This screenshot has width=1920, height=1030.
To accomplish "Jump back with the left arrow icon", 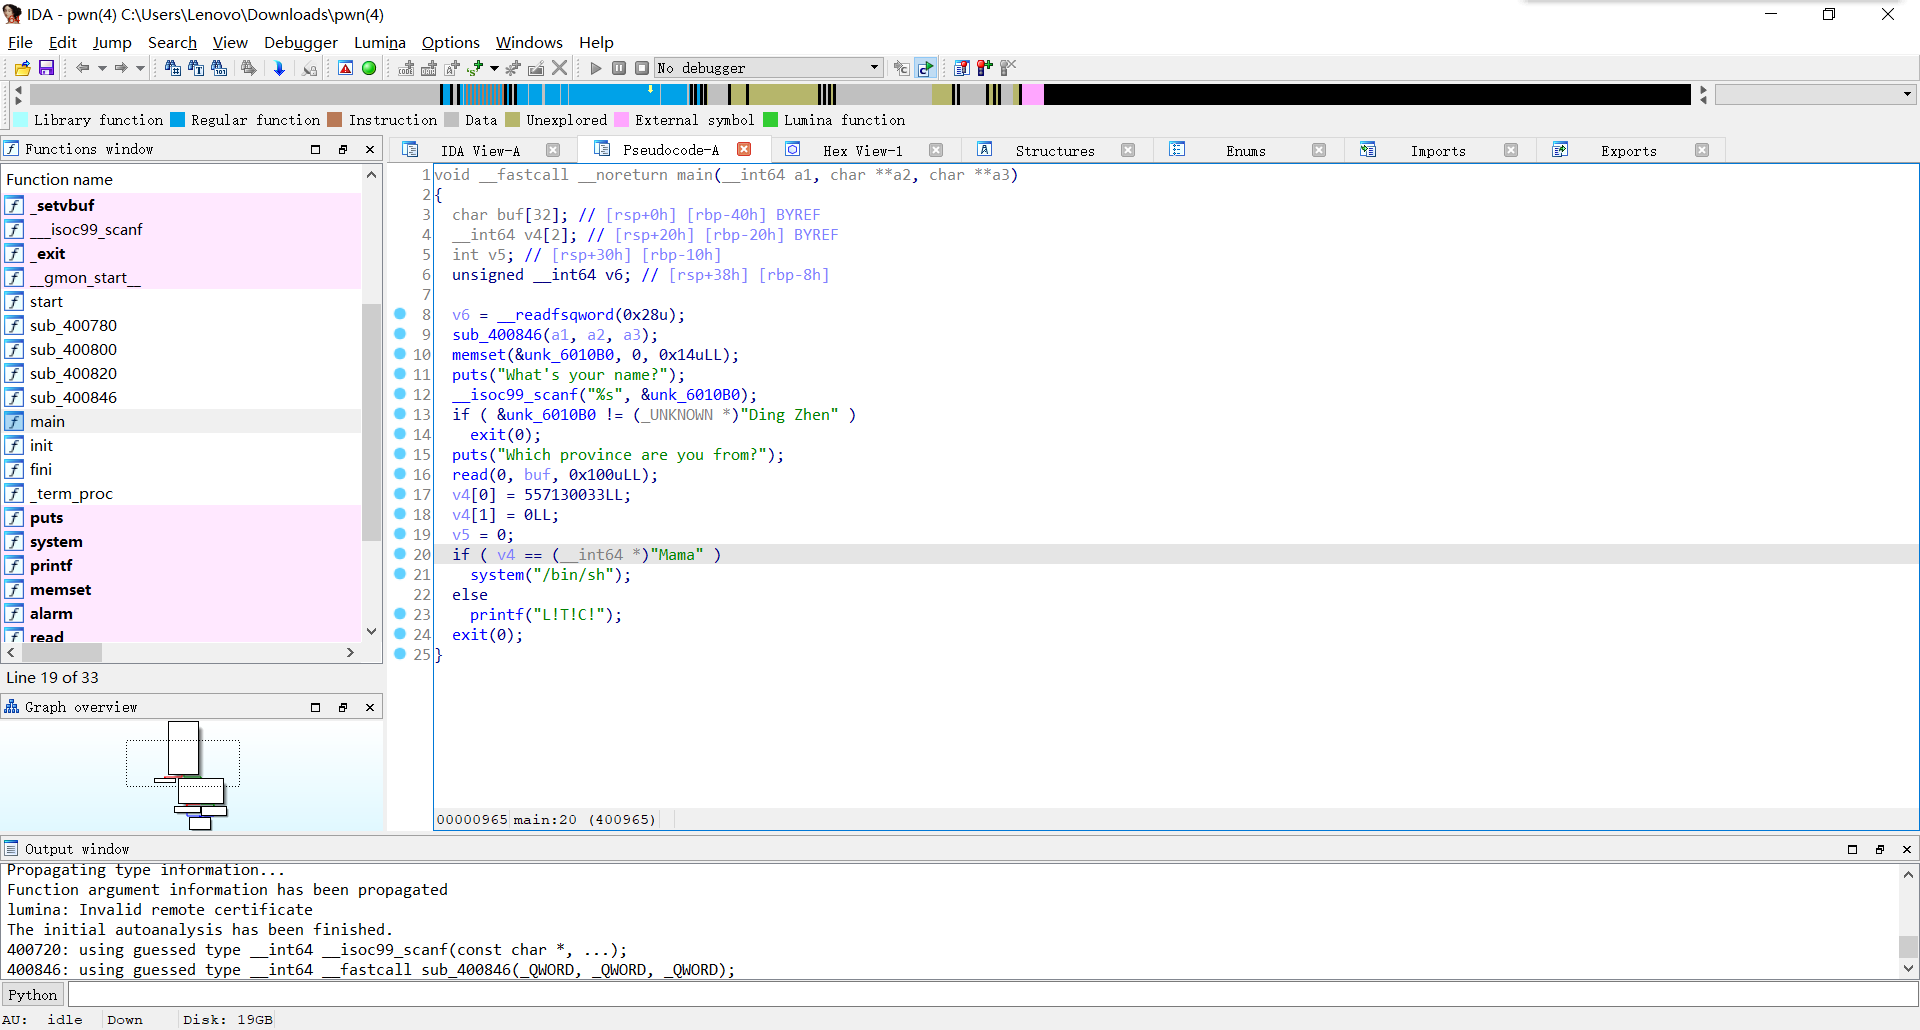I will 83,68.
